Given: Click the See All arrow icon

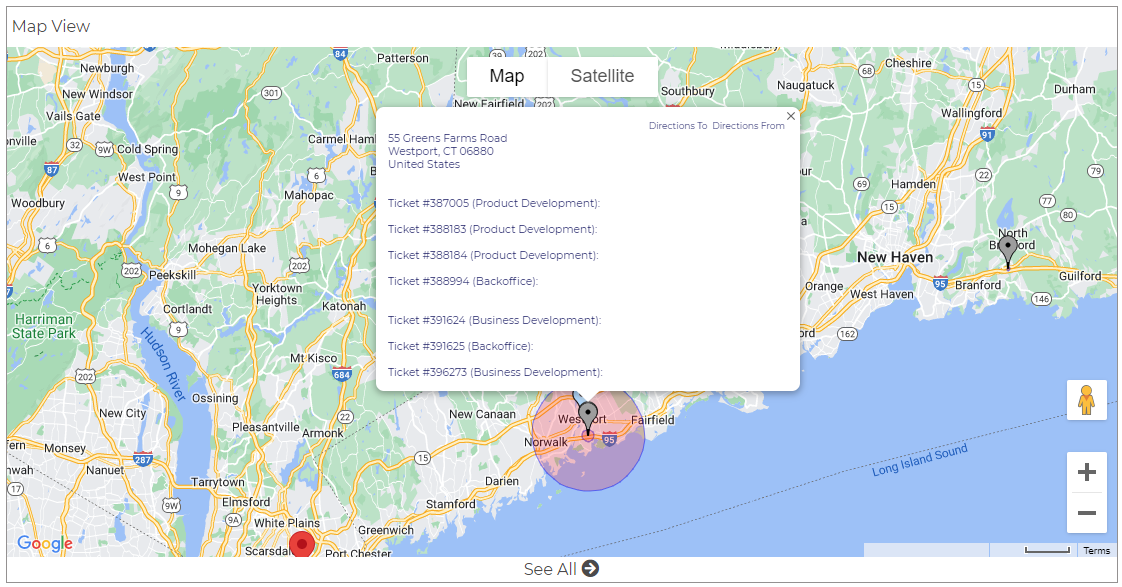Looking at the screenshot, I should pos(590,568).
